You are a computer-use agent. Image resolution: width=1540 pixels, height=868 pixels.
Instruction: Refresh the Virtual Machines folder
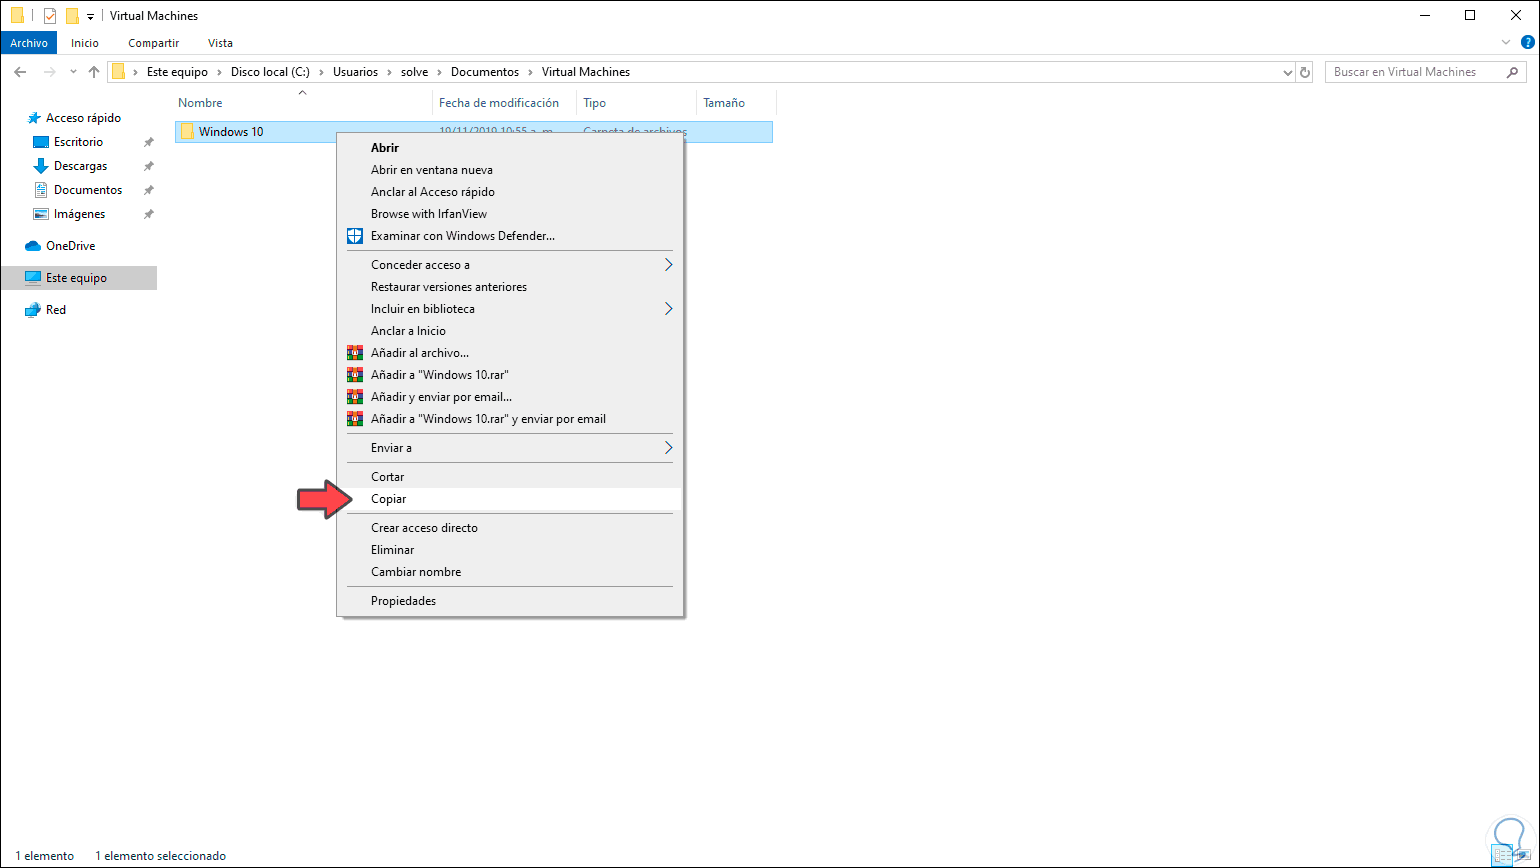click(1304, 72)
